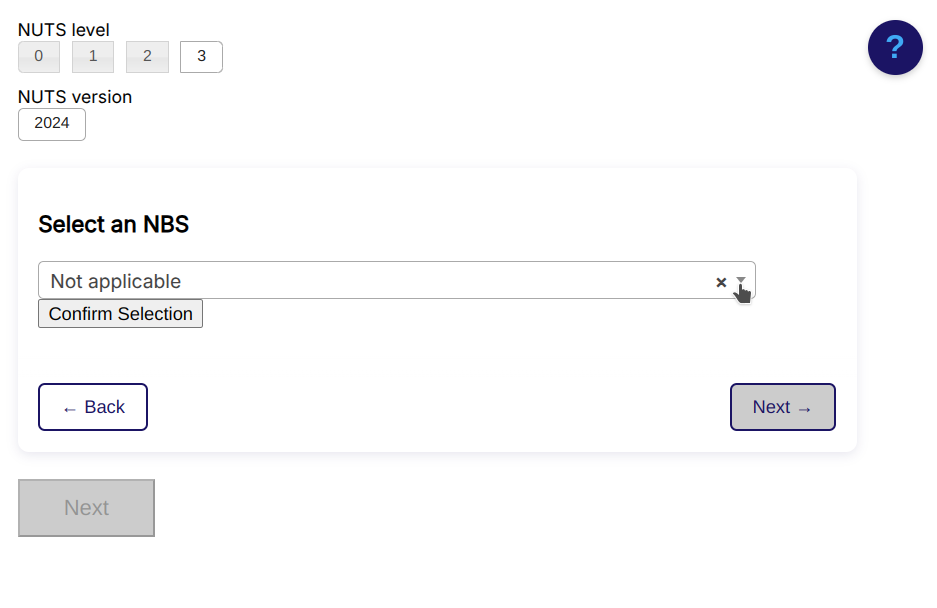Go back using the Back button
Screen dimensions: 937x608
point(92,407)
